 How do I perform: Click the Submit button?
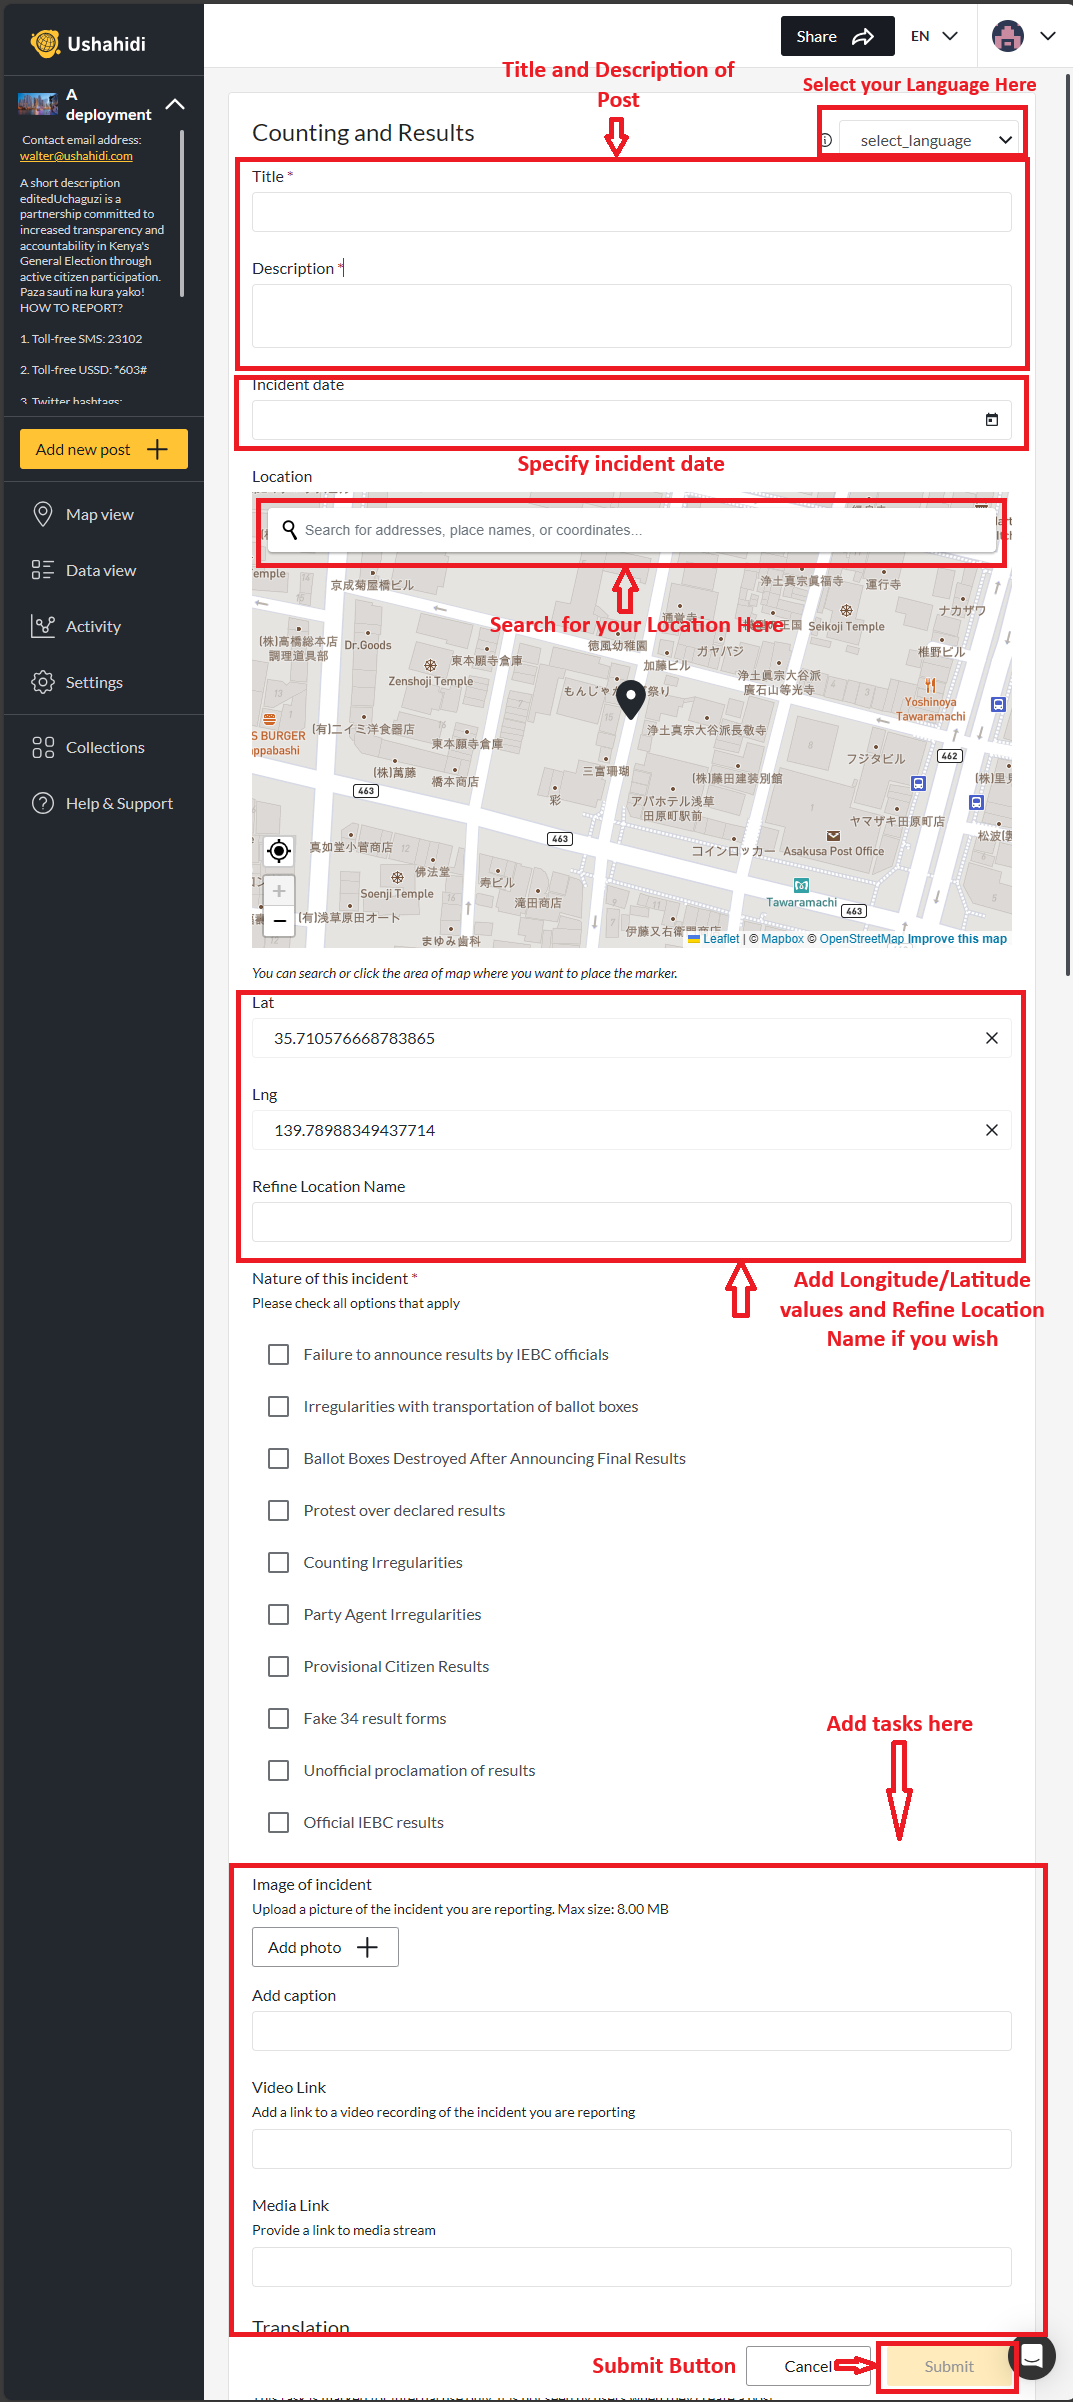(948, 2366)
